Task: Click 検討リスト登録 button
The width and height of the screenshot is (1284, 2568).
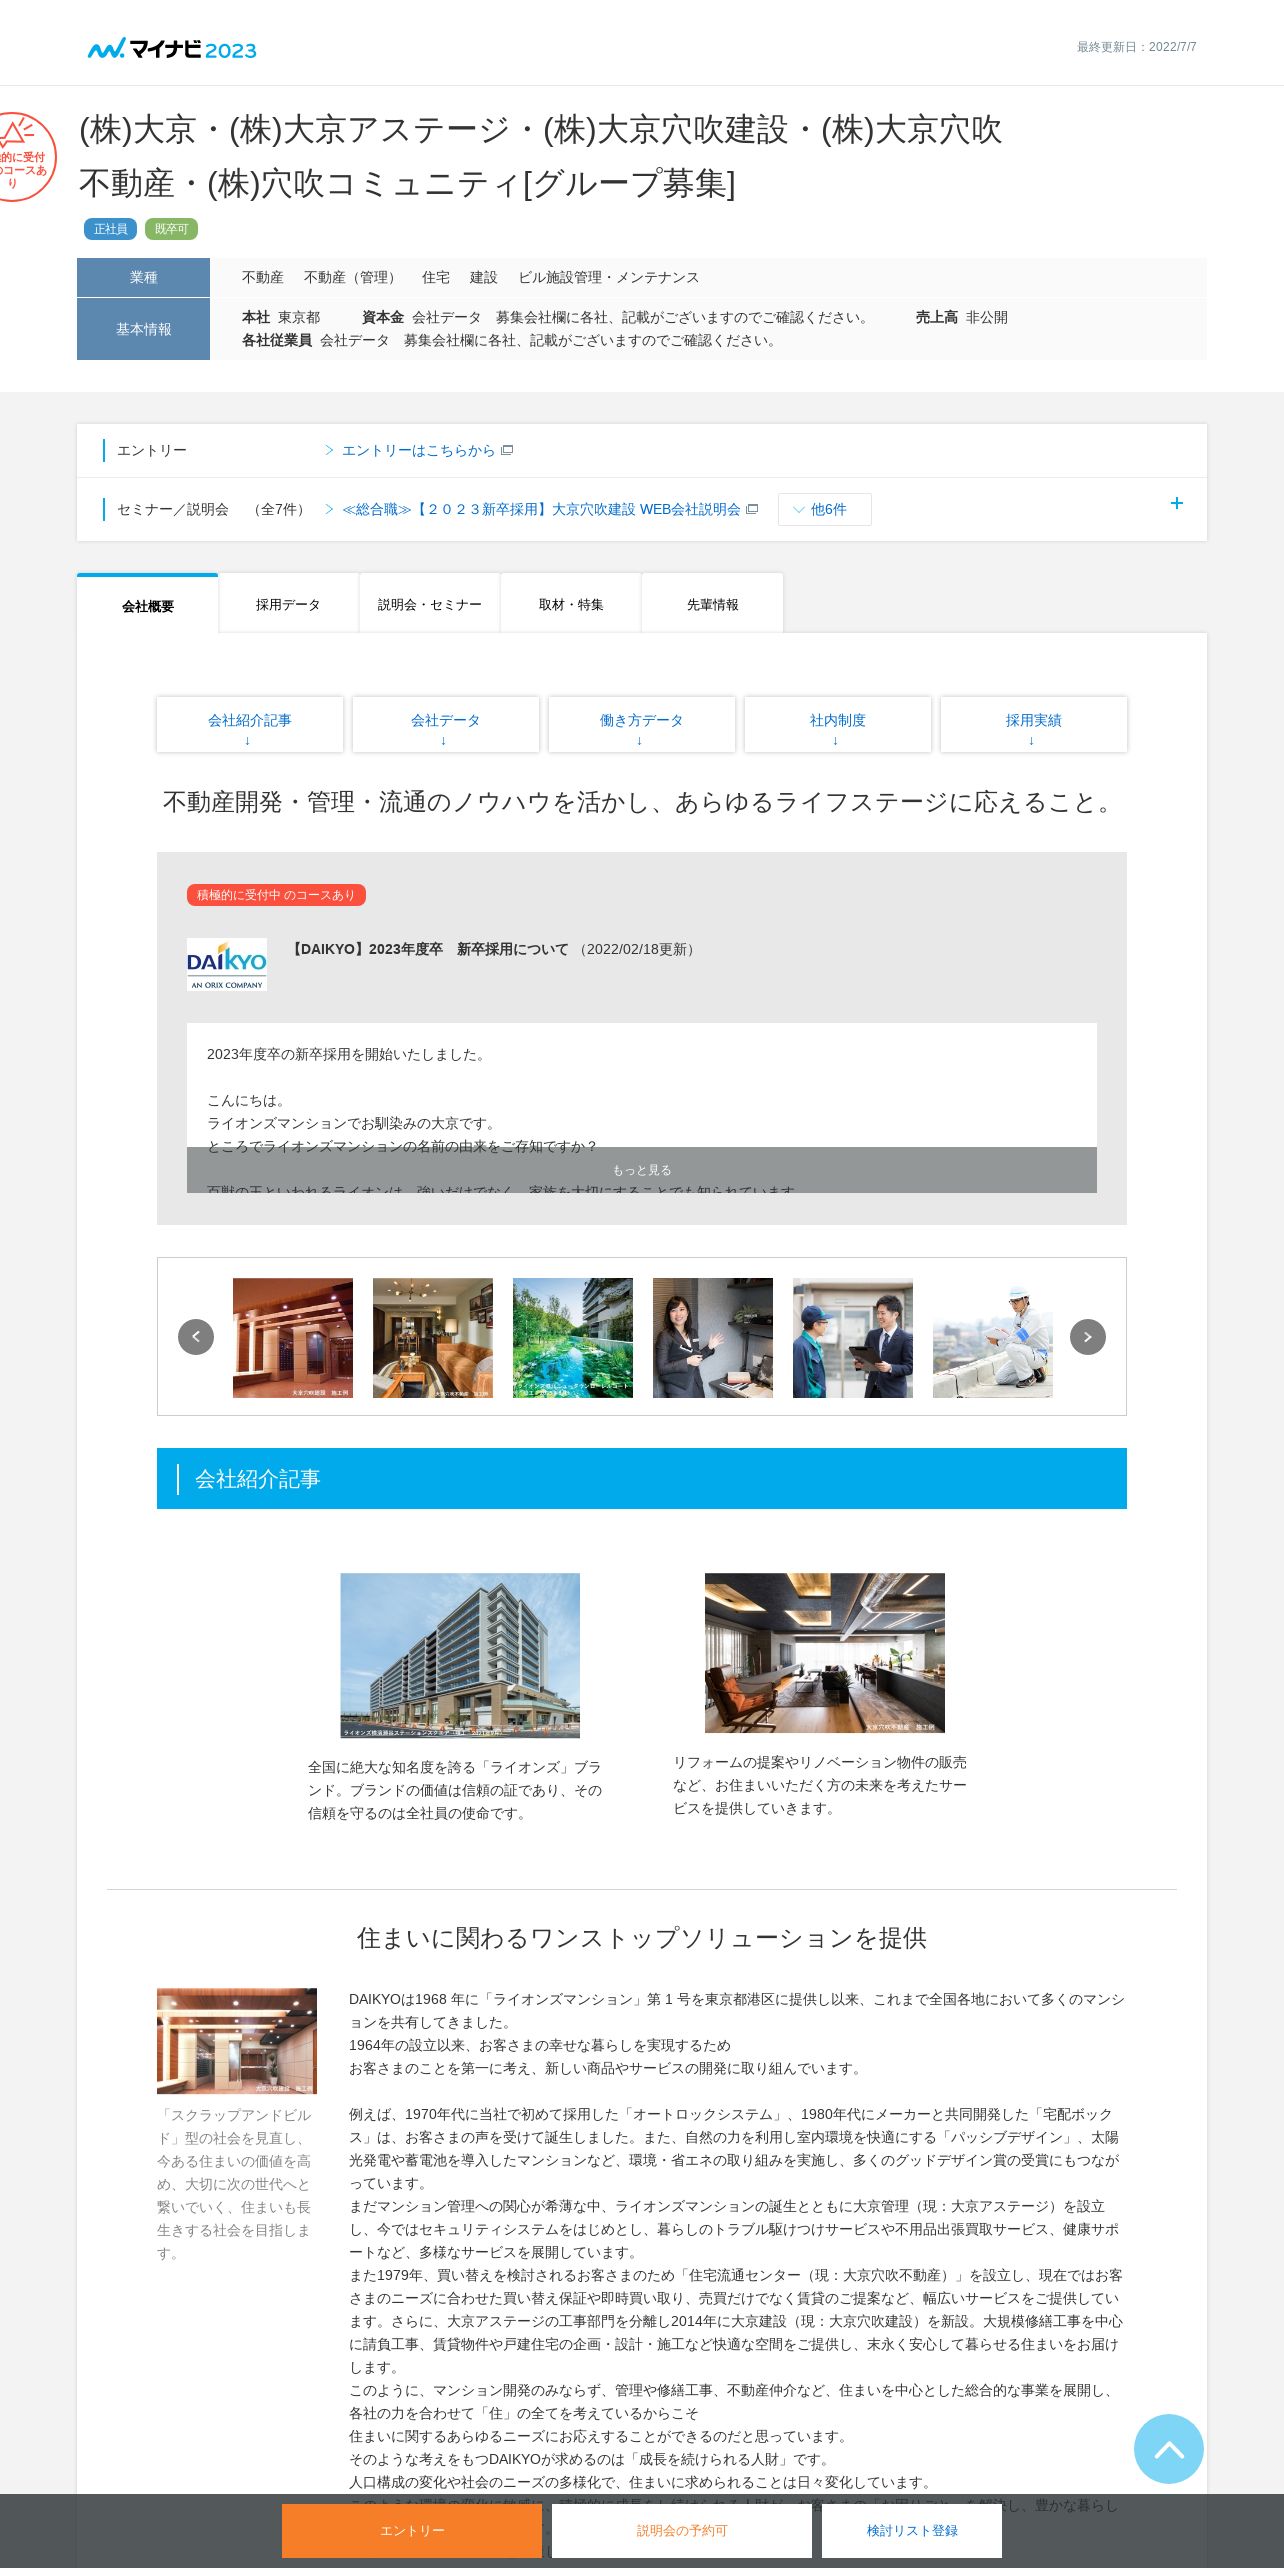Action: point(912,2530)
